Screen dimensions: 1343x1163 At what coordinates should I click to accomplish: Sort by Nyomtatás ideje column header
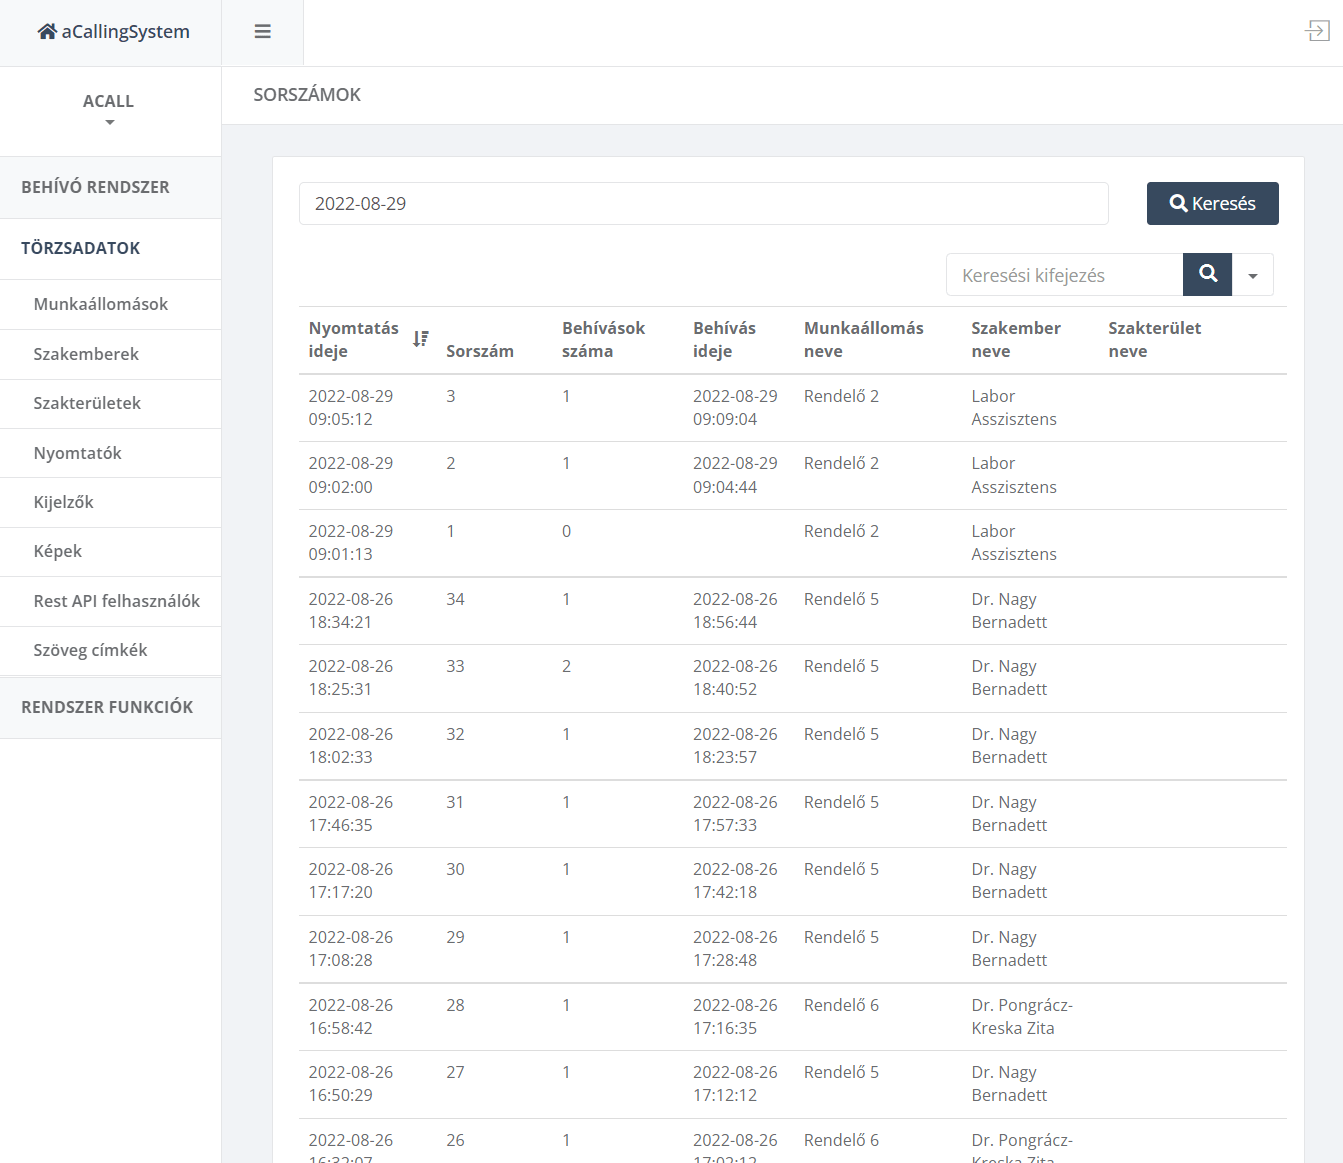(353, 339)
